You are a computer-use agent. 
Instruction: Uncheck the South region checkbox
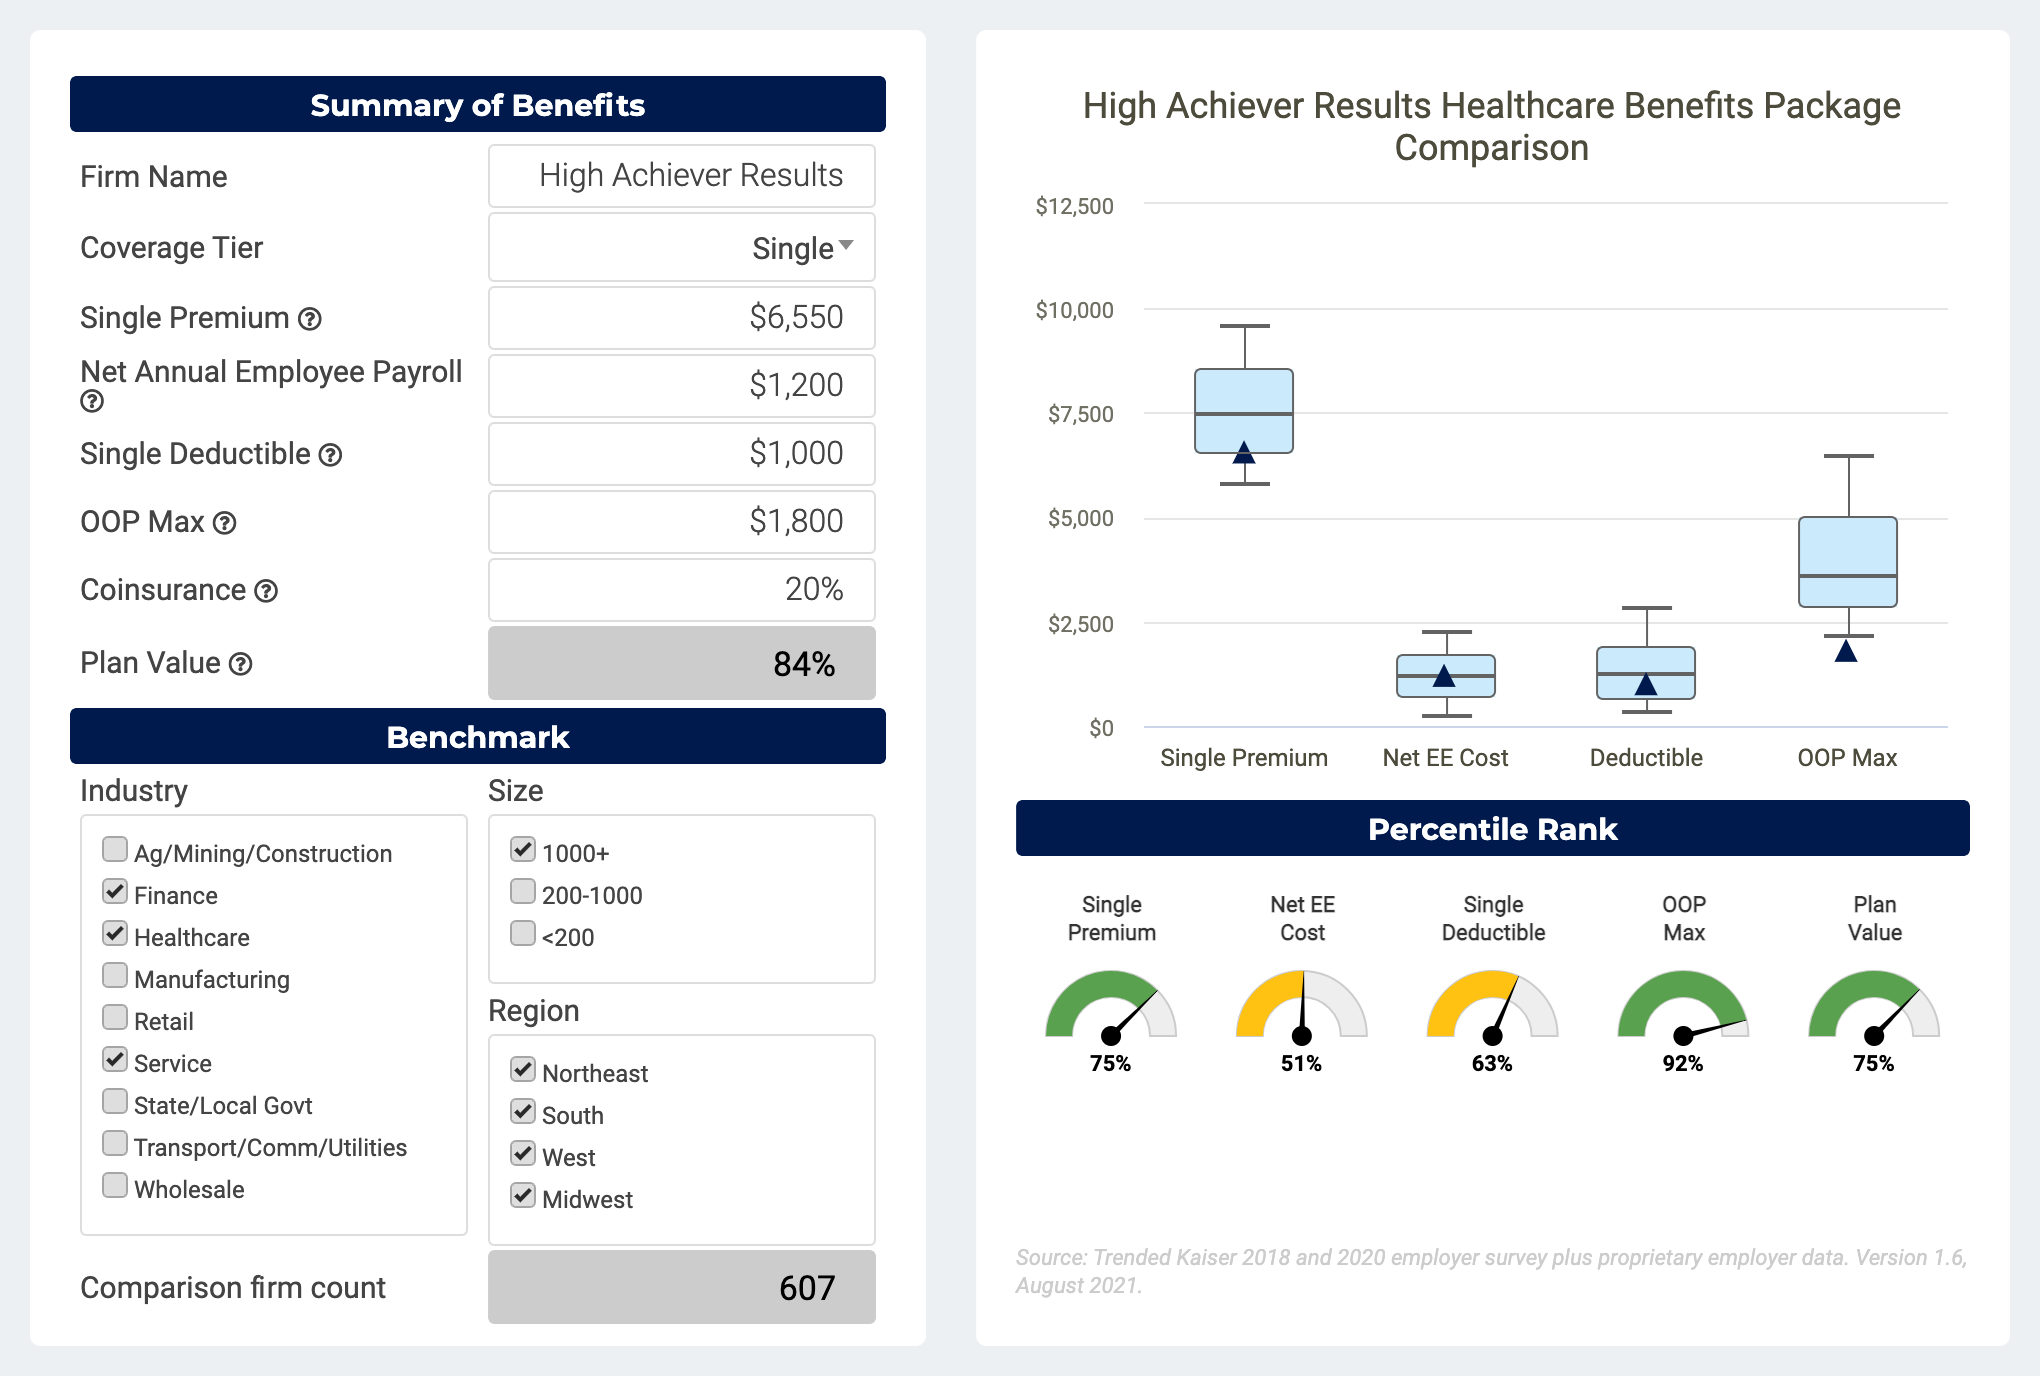523,1112
